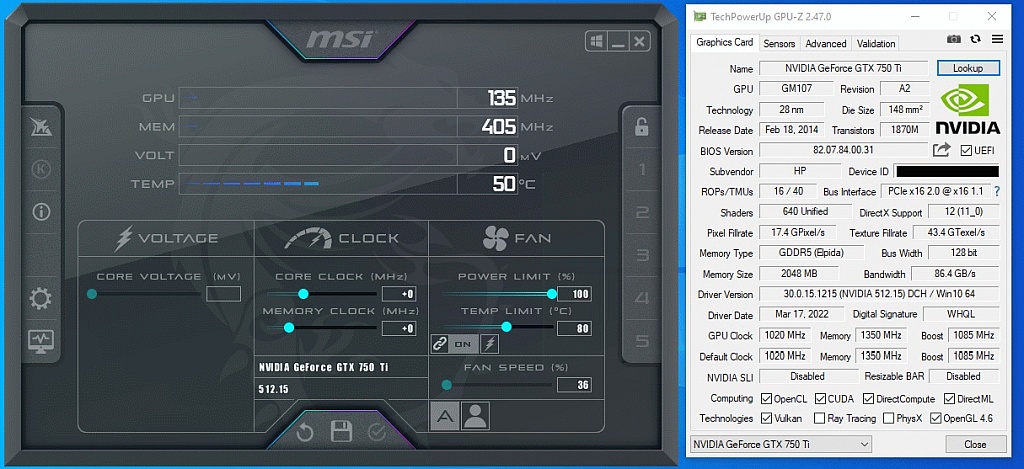Click the Power Limit slider handle

[552, 294]
